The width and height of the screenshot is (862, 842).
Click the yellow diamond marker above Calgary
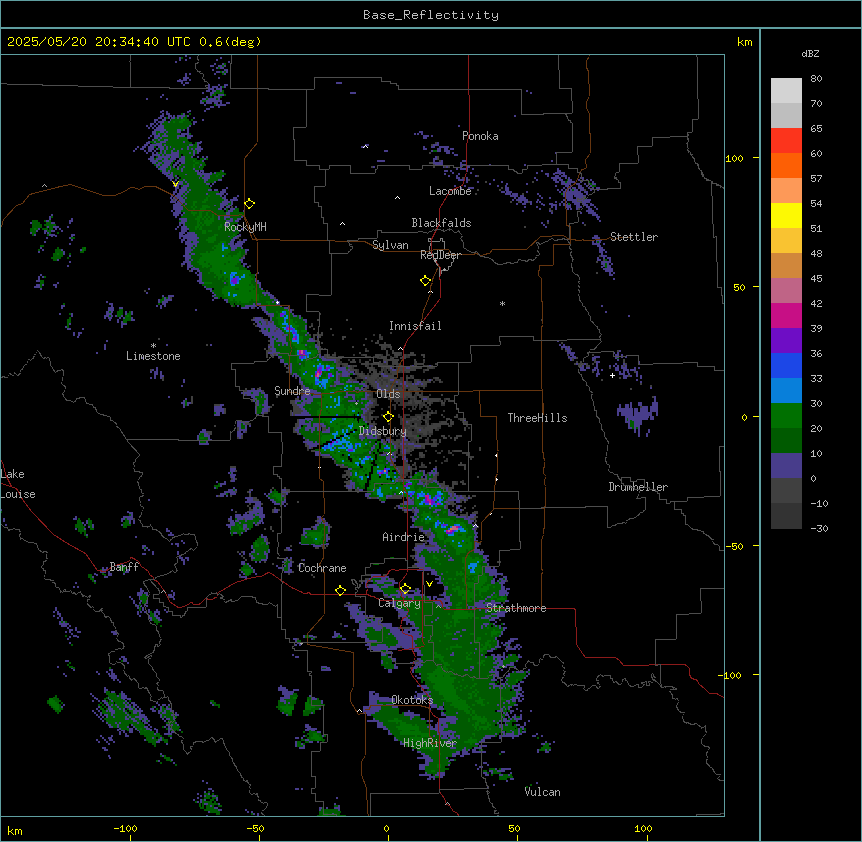tap(405, 589)
